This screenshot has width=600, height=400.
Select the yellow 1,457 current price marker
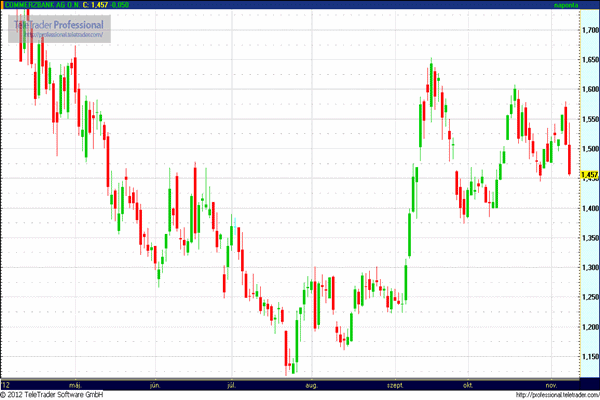click(589, 175)
